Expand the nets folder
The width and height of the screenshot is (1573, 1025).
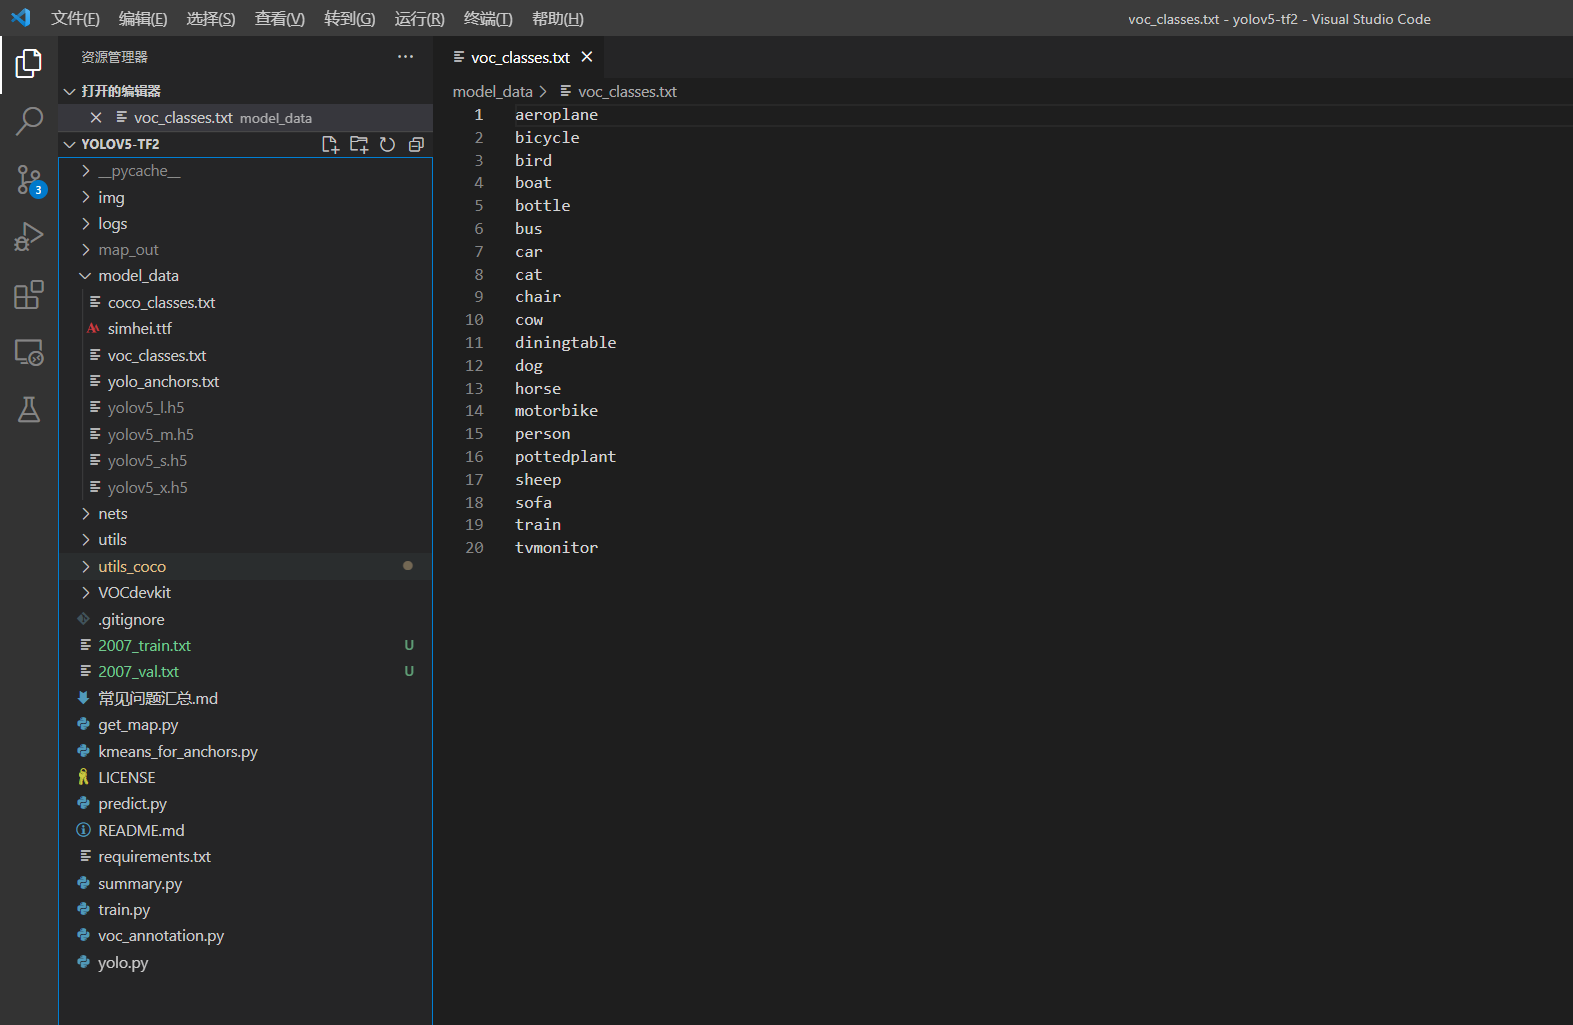(x=85, y=513)
